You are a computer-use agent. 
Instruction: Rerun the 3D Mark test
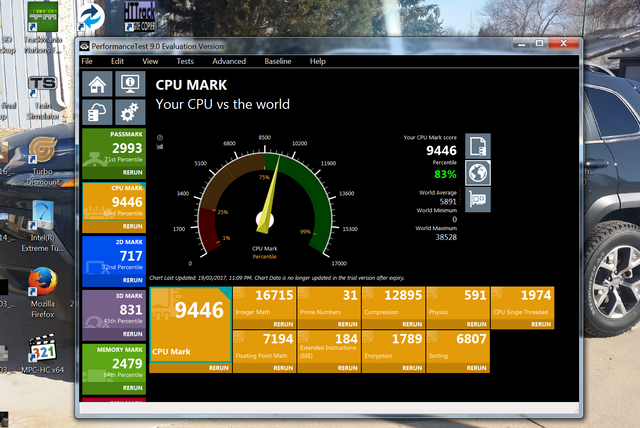(x=133, y=334)
